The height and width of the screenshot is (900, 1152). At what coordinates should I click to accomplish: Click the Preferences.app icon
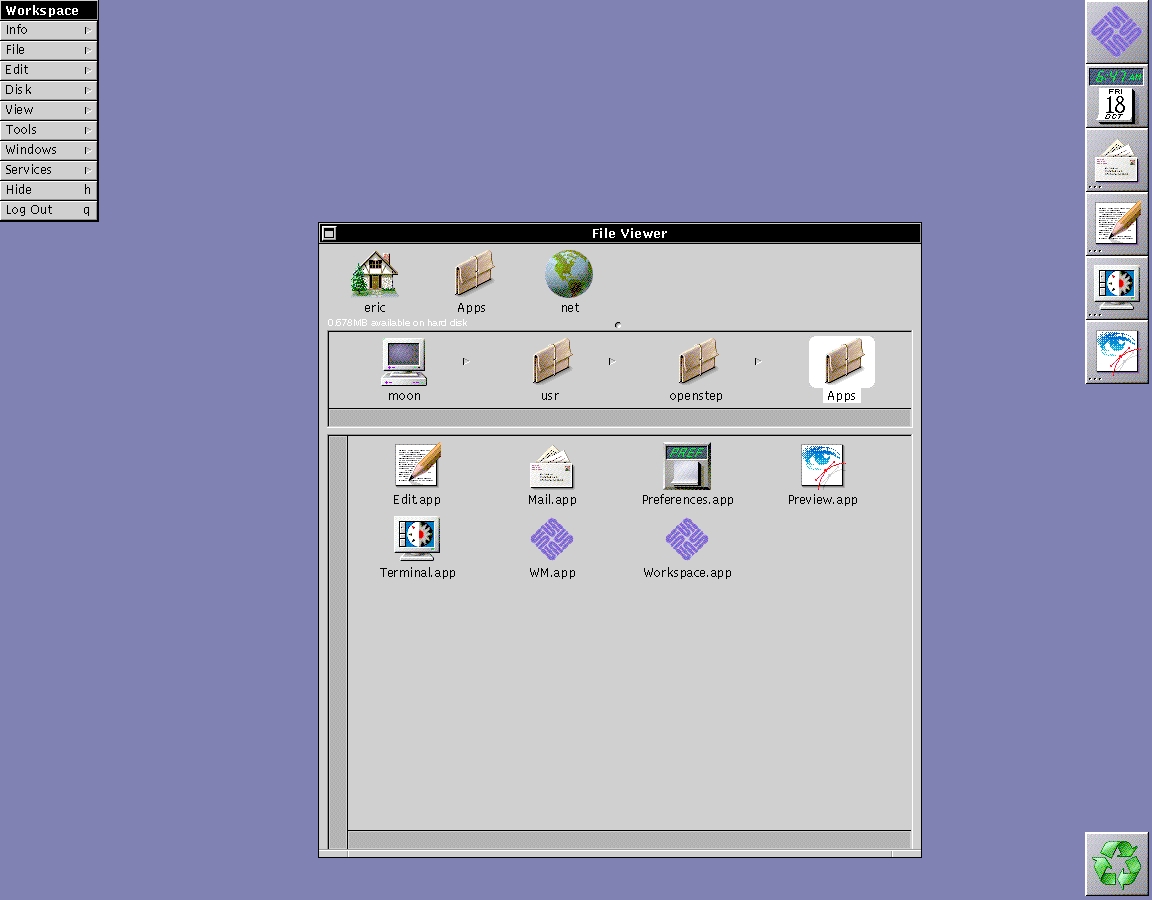point(687,466)
